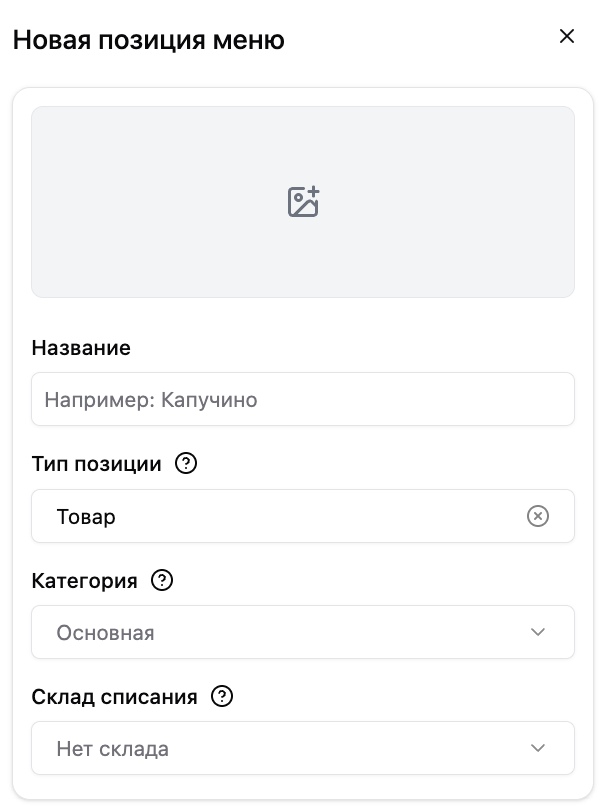This screenshot has height=810, width=606.
Task: Click the Тип позиции label text
Action: [97, 464]
